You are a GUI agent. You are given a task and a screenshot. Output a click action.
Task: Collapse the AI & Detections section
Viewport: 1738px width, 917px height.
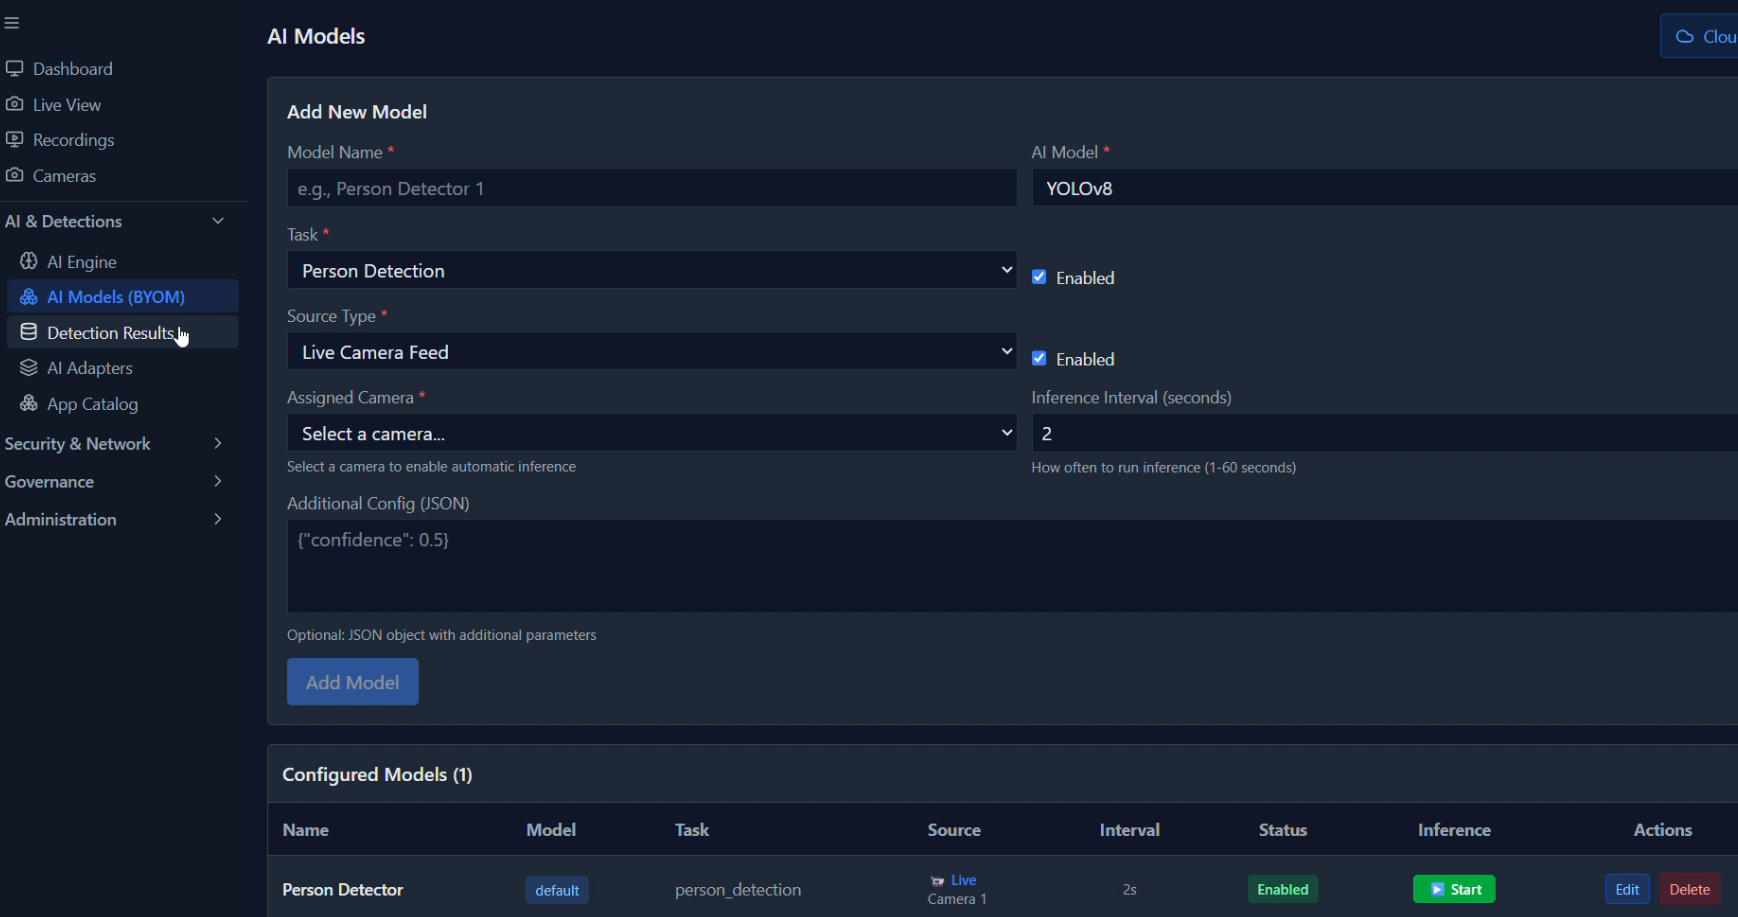[115, 221]
